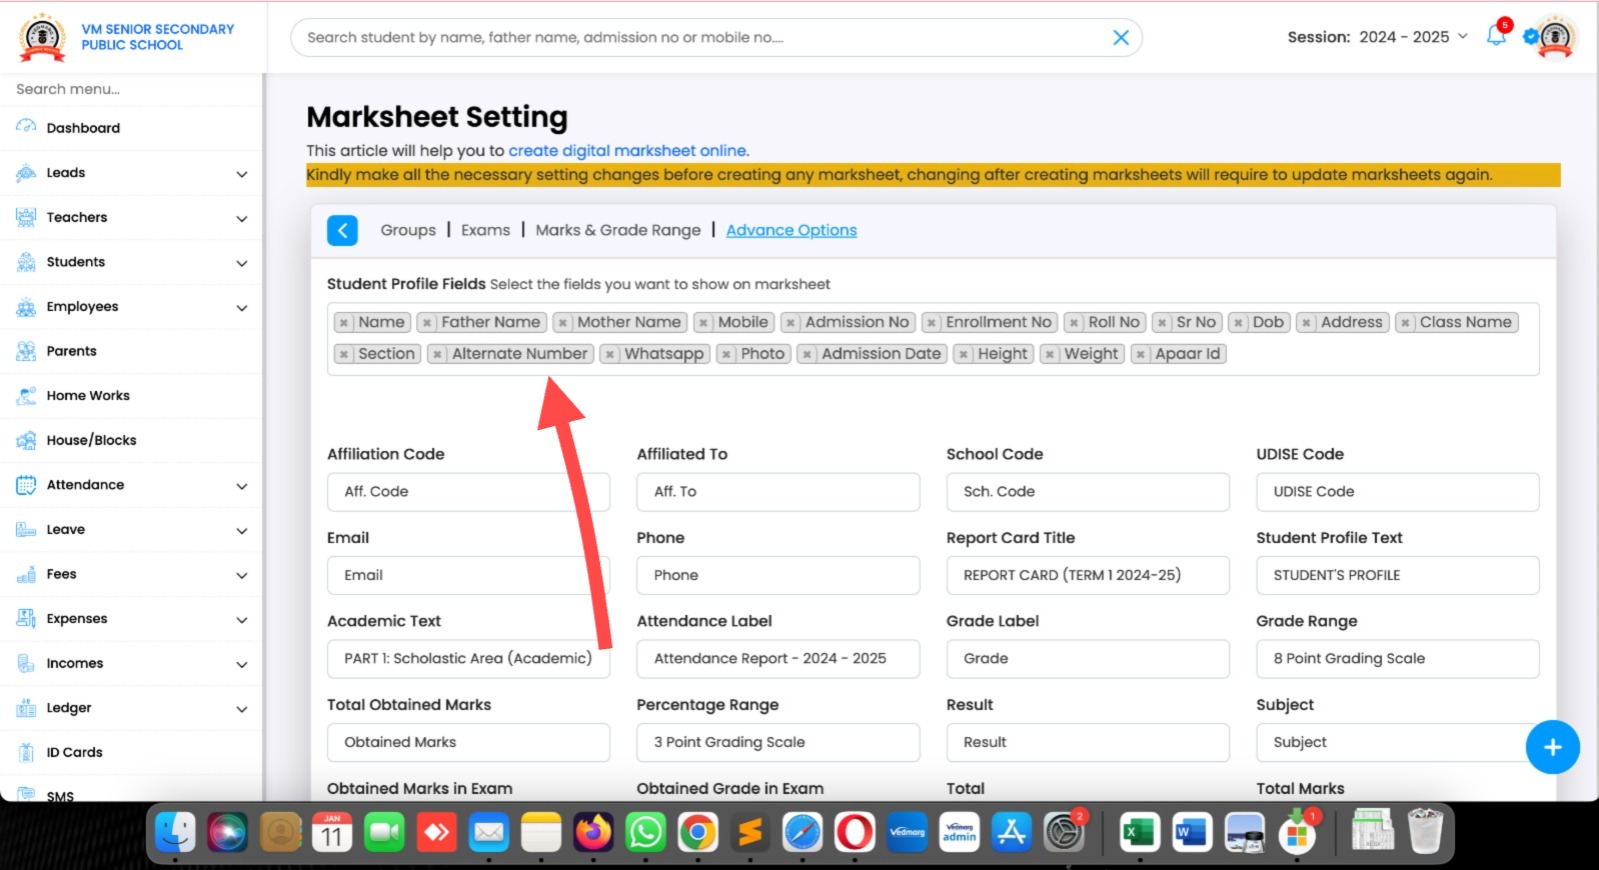Expand the Students sidebar menu
1599x870 pixels.
(x=241, y=263)
